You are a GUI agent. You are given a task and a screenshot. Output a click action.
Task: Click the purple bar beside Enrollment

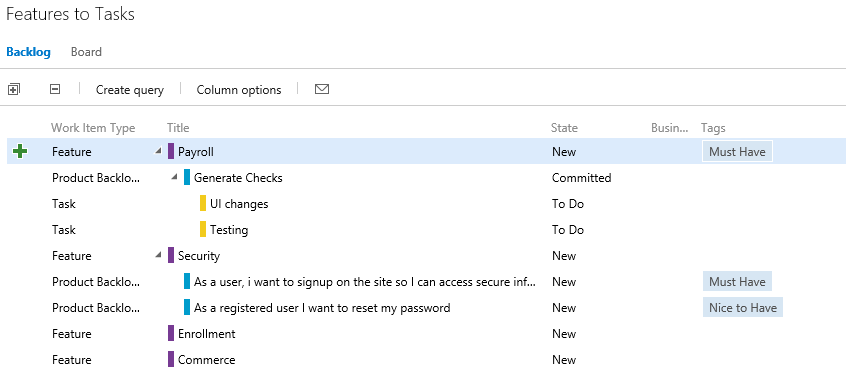click(x=171, y=333)
